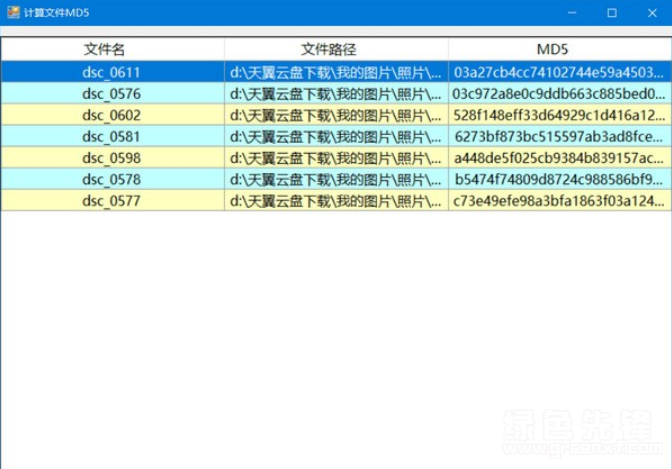Click the file path cell of dsc_0577

[336, 201]
